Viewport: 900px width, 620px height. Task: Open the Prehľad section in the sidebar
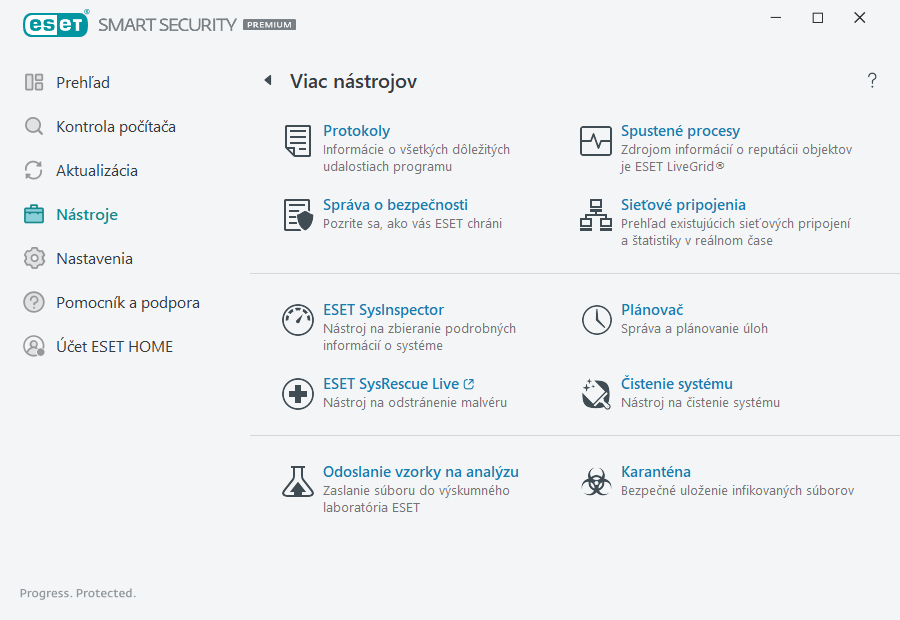pos(83,82)
